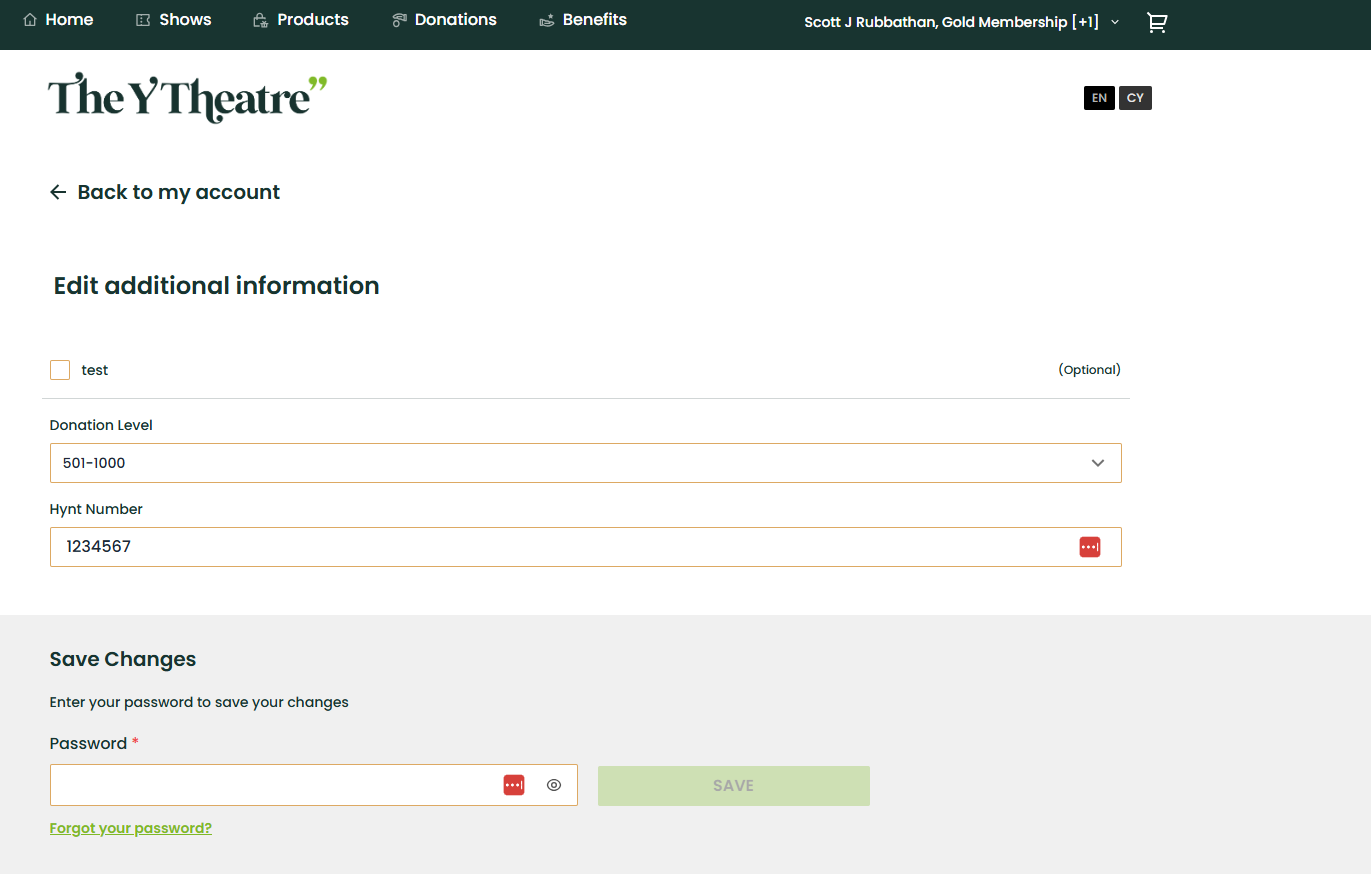The image size is (1371, 874).
Task: Tick the test checkbox
Action: pos(60,370)
